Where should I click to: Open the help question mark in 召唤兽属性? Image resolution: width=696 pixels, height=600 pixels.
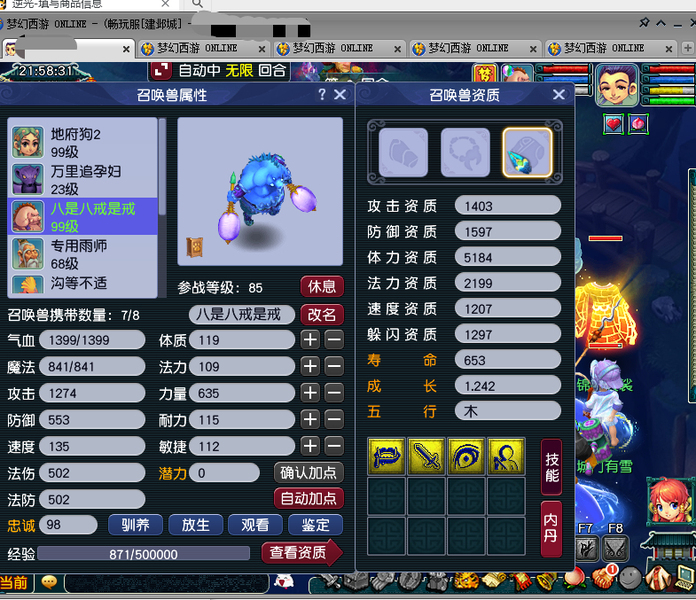(x=322, y=94)
